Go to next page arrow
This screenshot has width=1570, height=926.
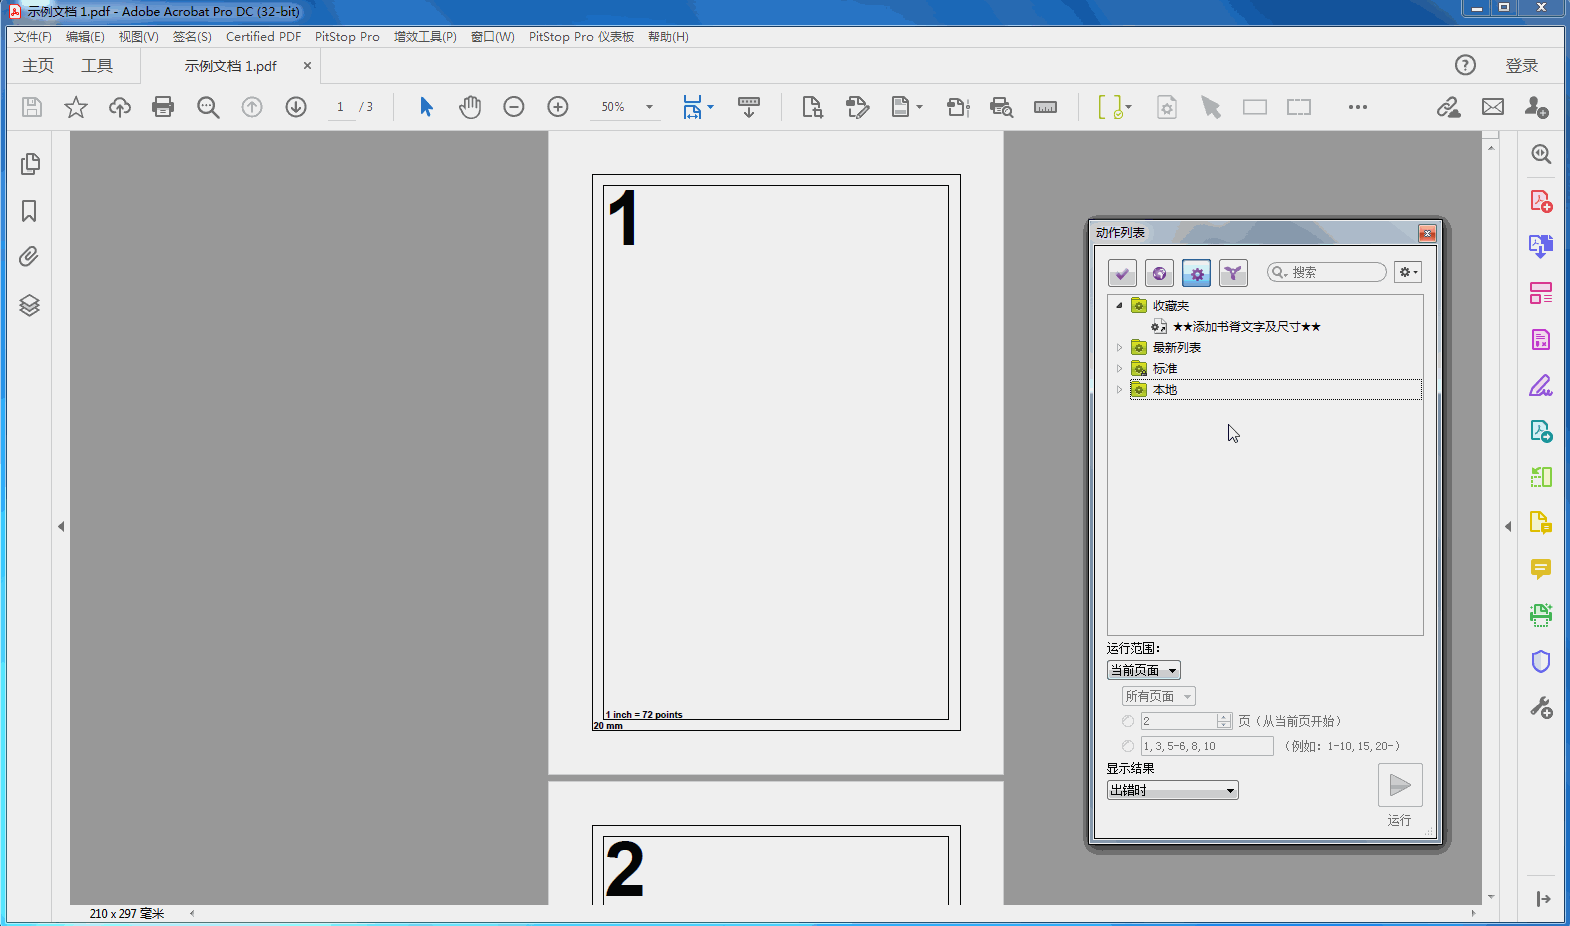point(296,107)
